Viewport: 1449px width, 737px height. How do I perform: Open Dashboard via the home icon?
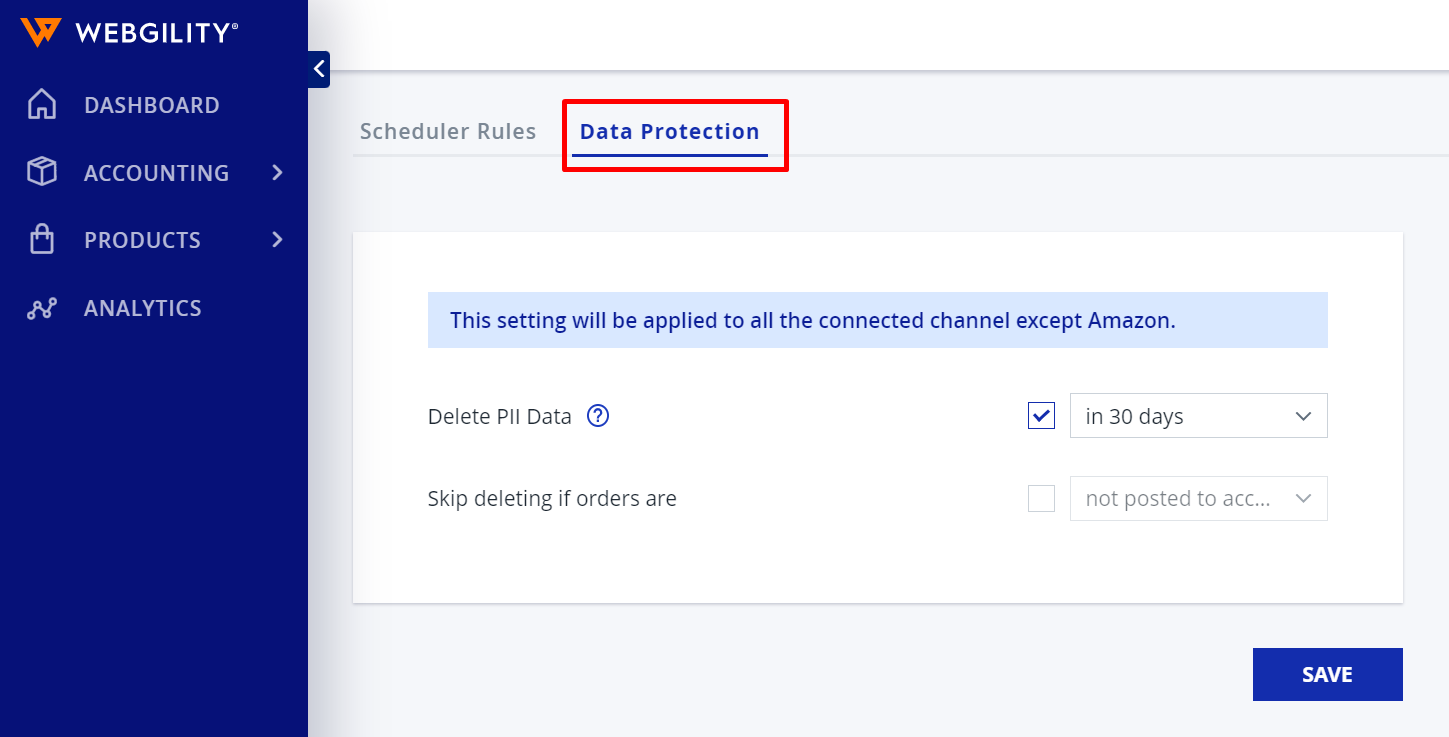pos(41,105)
